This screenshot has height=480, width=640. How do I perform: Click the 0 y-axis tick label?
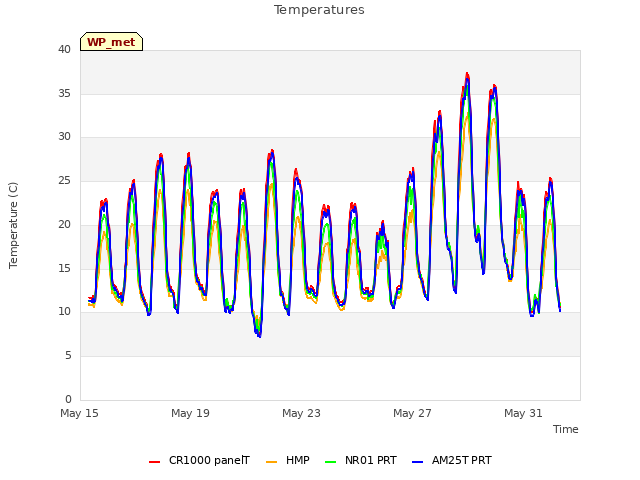68,399
